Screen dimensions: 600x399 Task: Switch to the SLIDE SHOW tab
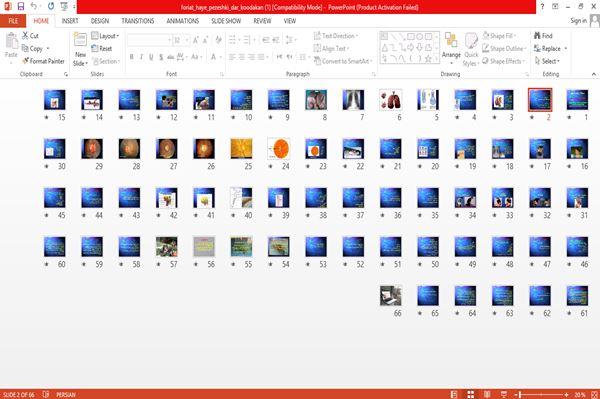[226, 21]
